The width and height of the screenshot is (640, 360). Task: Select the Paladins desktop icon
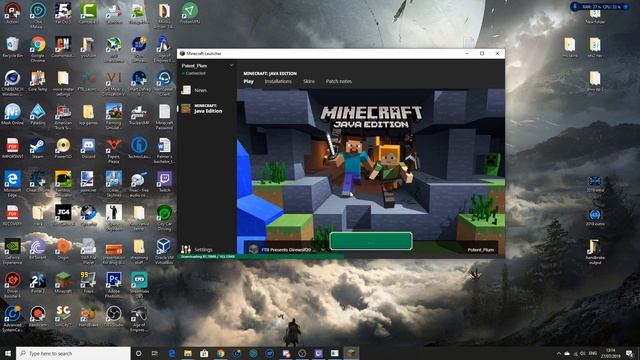(38, 115)
